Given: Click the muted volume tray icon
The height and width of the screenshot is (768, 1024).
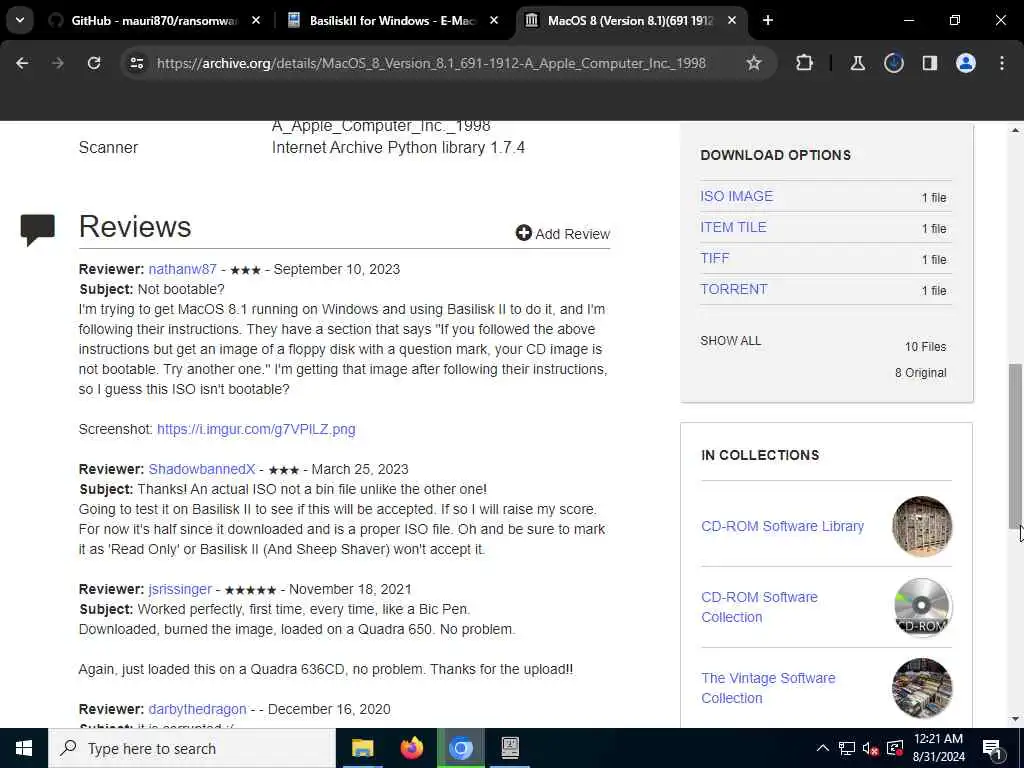Looking at the screenshot, I should click(871, 748).
